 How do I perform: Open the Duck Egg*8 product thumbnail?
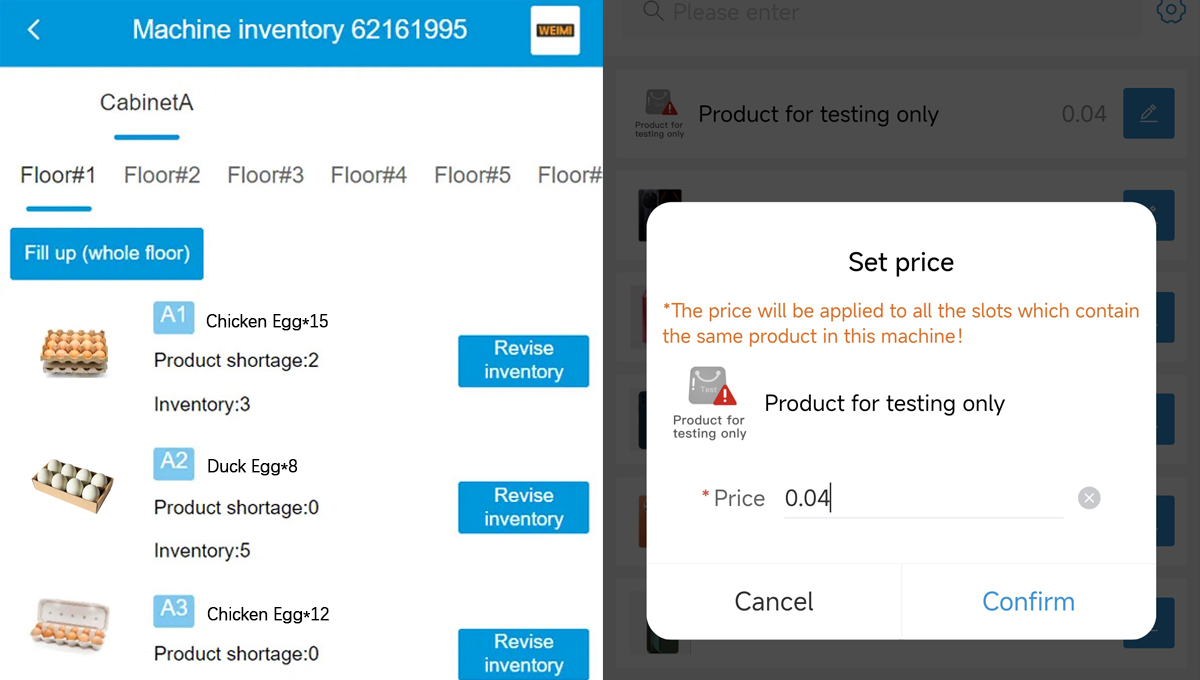[73, 484]
